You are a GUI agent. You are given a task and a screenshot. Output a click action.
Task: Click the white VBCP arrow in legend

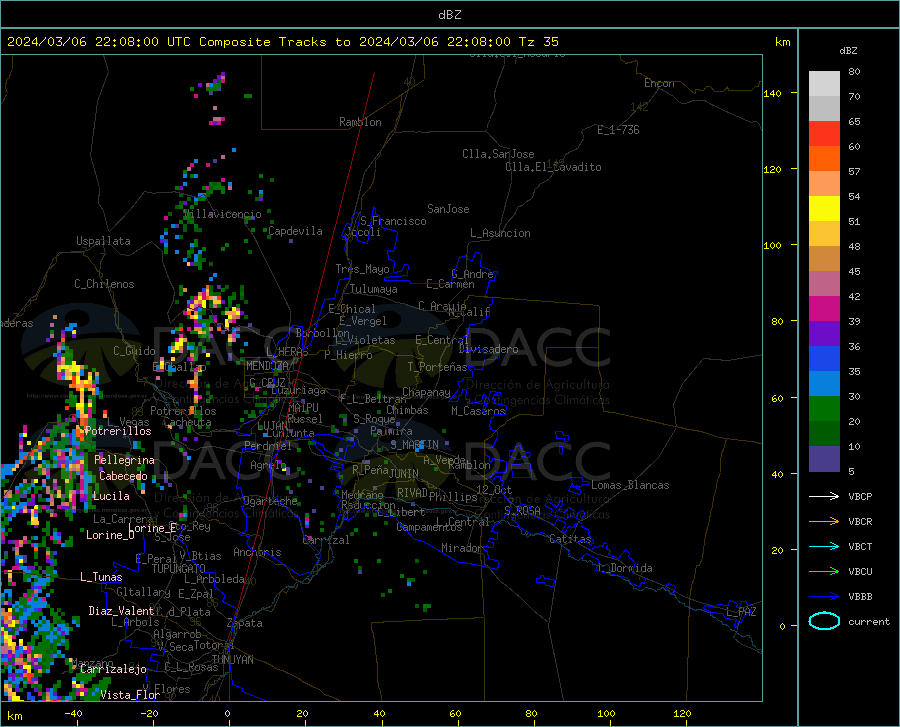click(x=824, y=496)
